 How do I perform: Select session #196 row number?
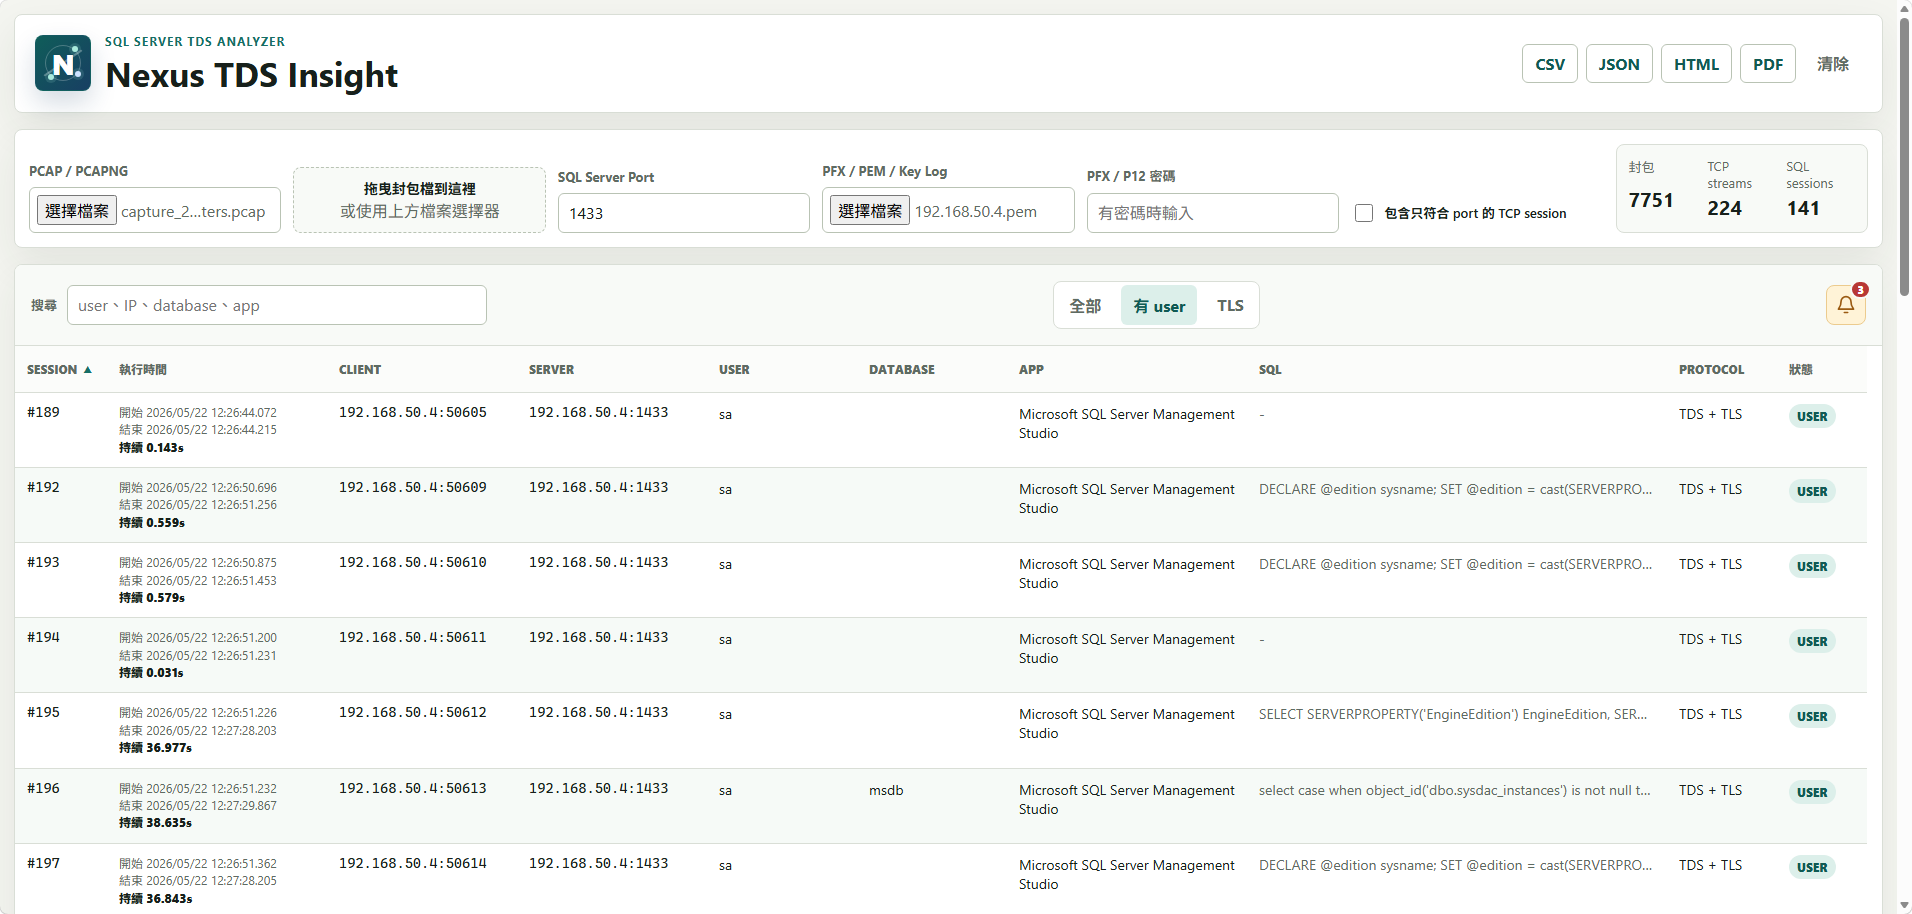point(43,788)
